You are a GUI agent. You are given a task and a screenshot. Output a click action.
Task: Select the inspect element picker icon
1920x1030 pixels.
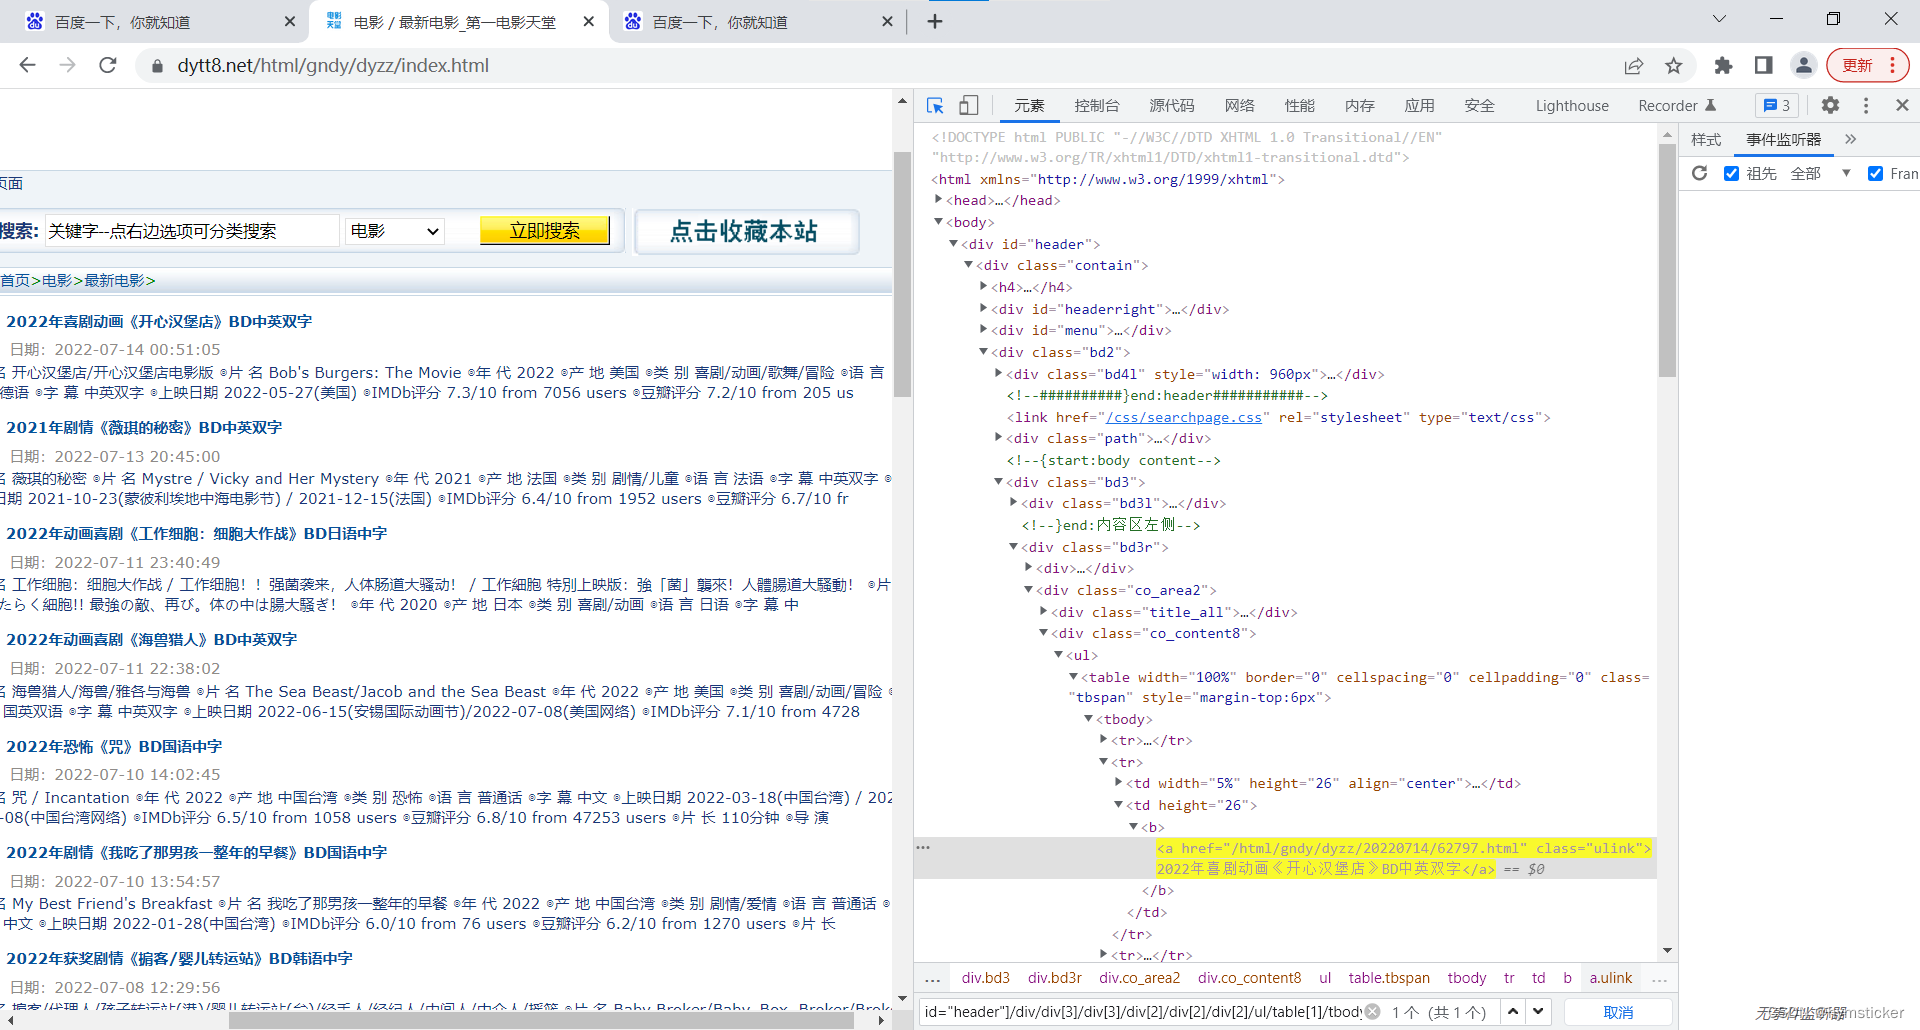pyautogui.click(x=935, y=105)
